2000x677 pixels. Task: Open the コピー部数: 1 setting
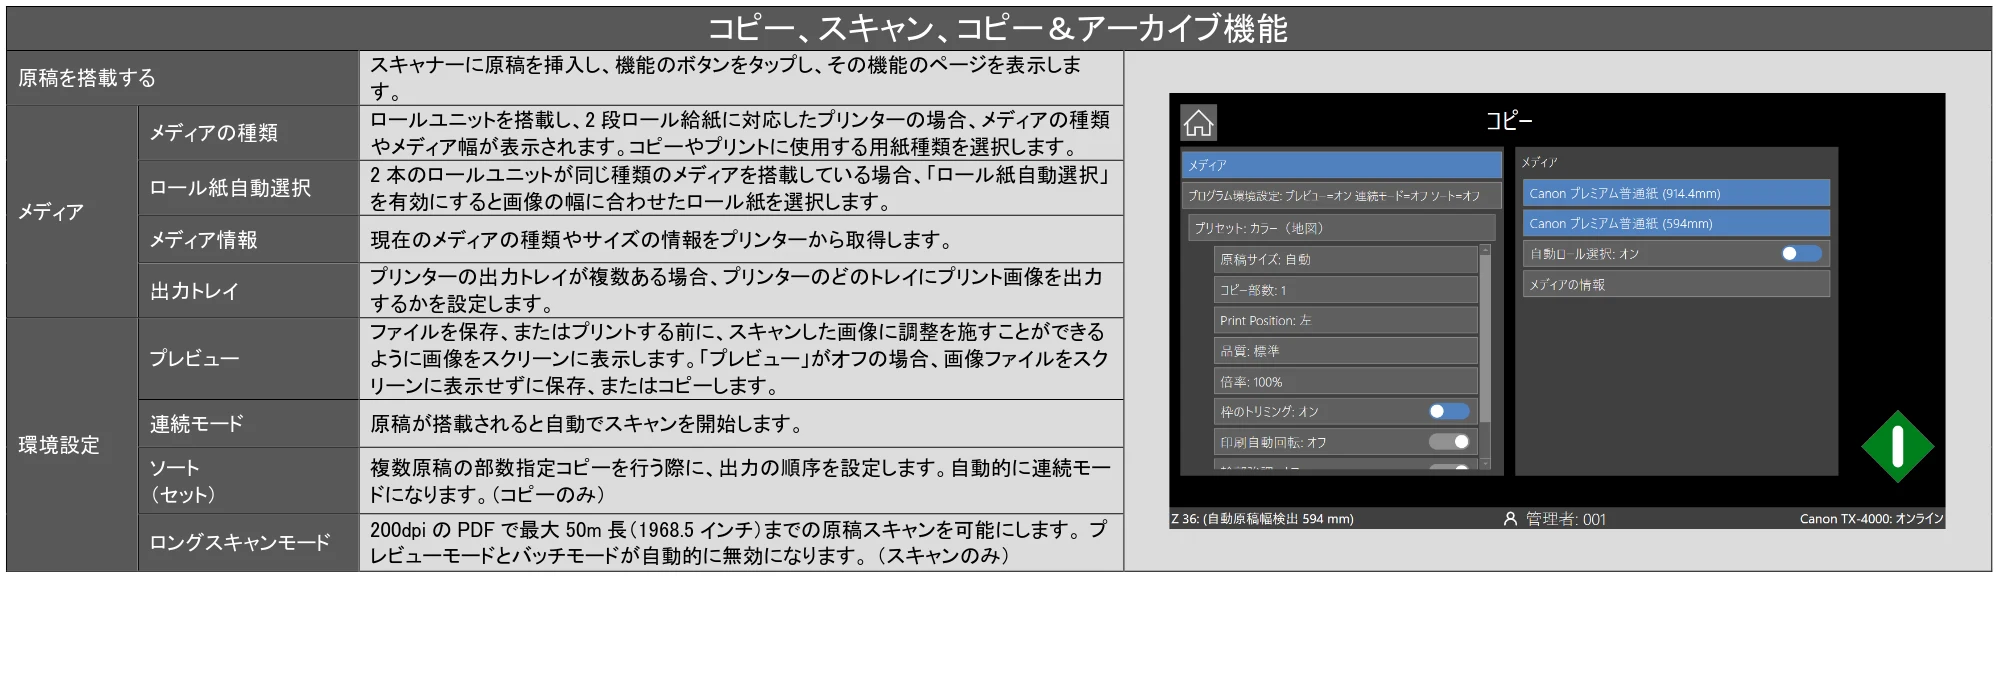coord(1345,290)
